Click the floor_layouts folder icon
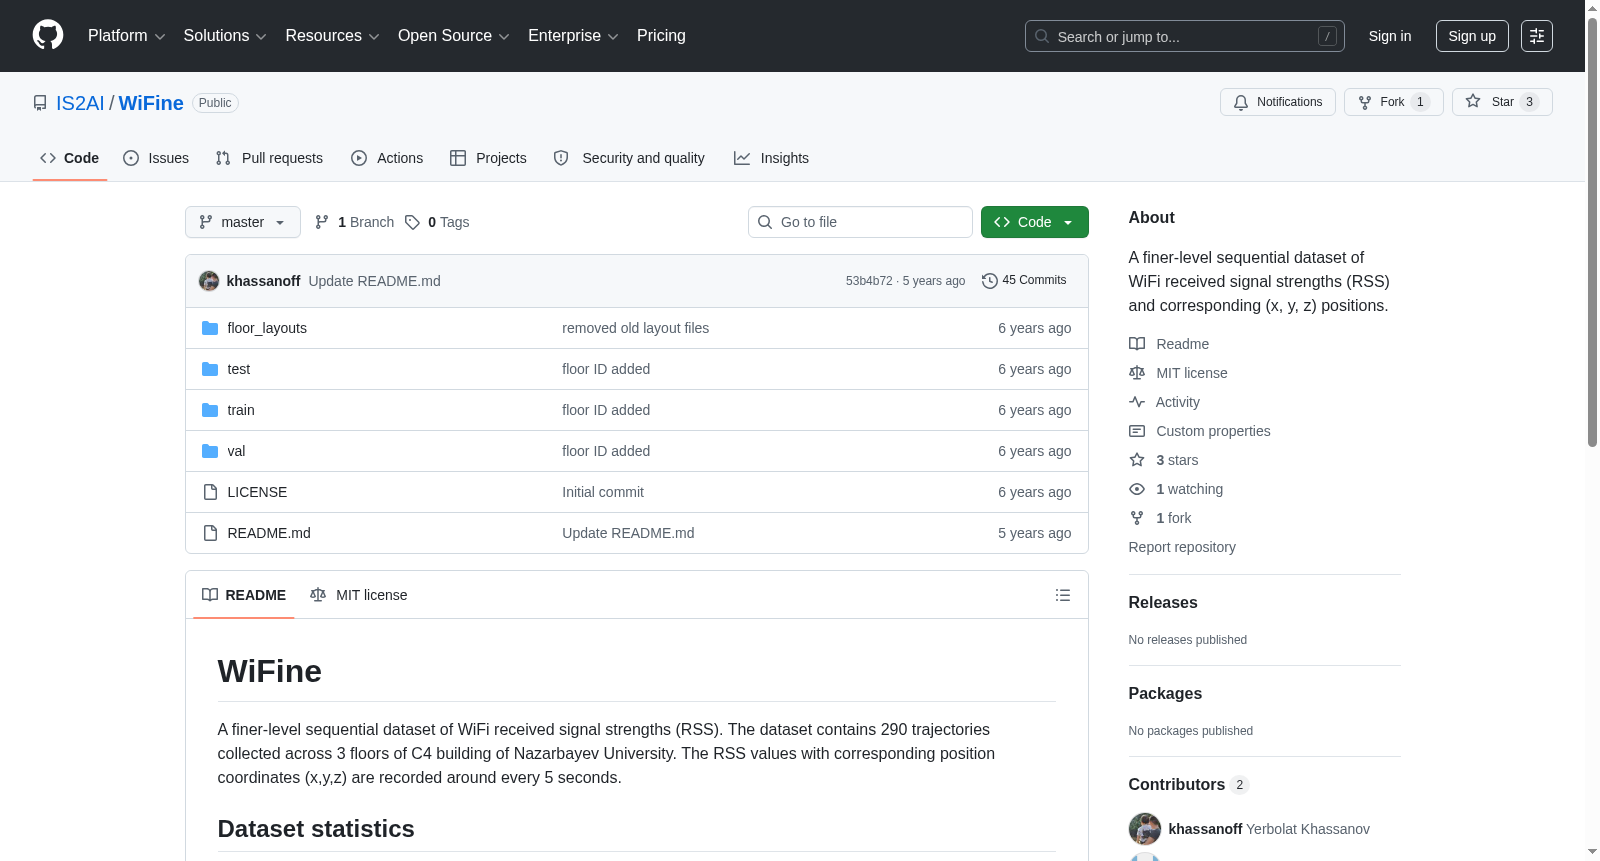Screen dimensions: 1600x861 click(x=210, y=328)
